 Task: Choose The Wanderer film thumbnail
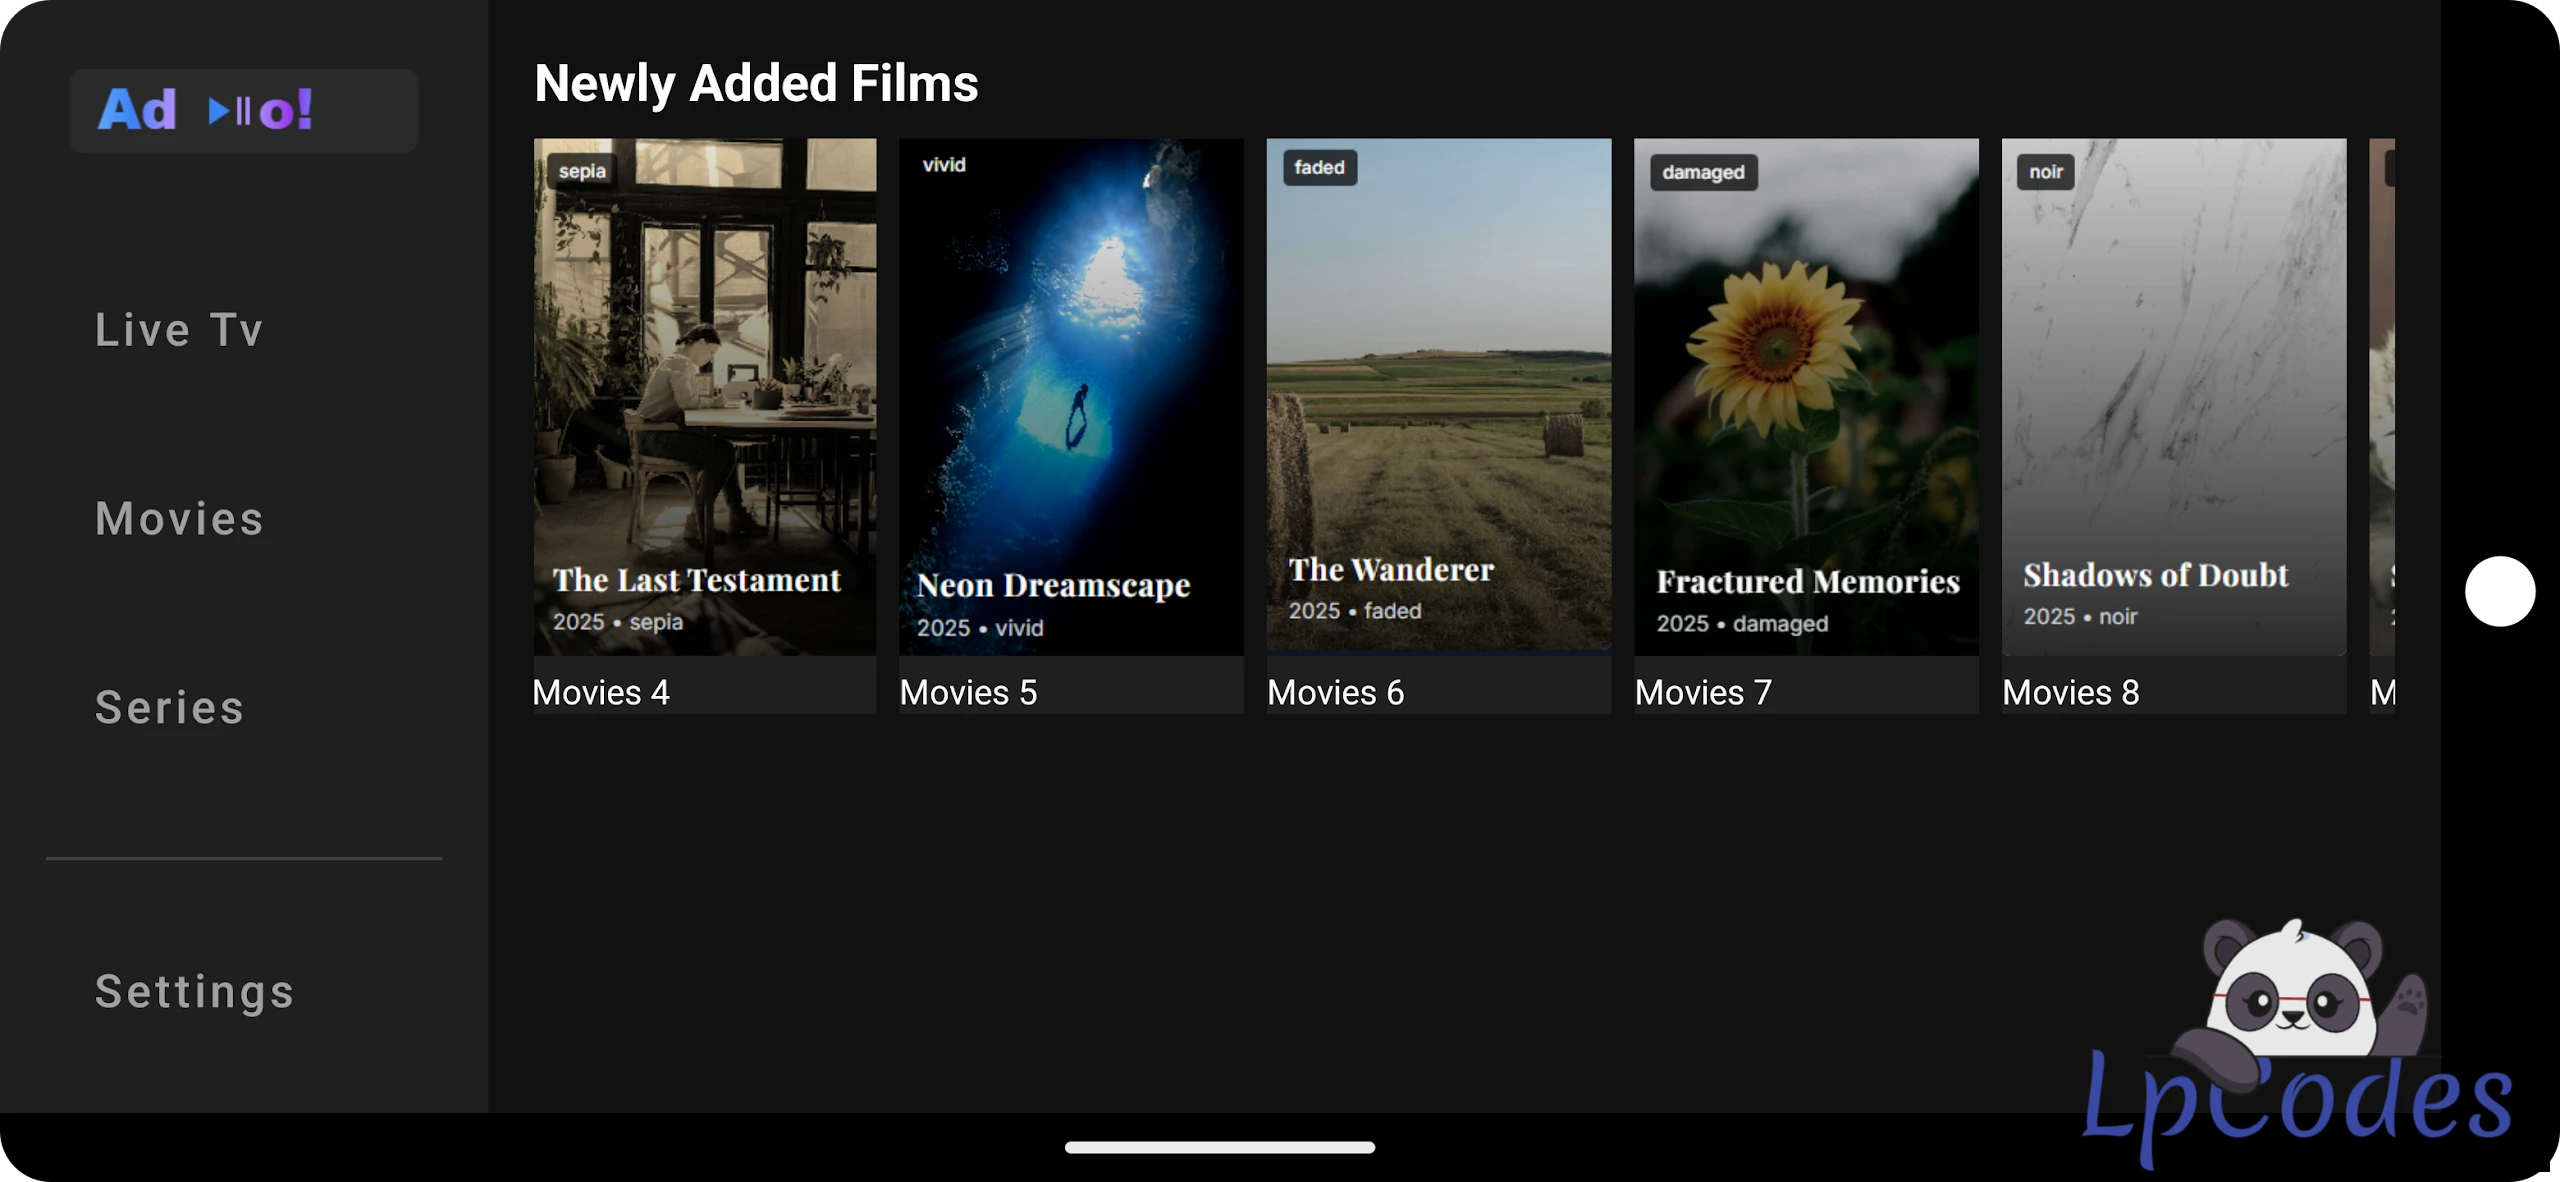pos(1438,396)
